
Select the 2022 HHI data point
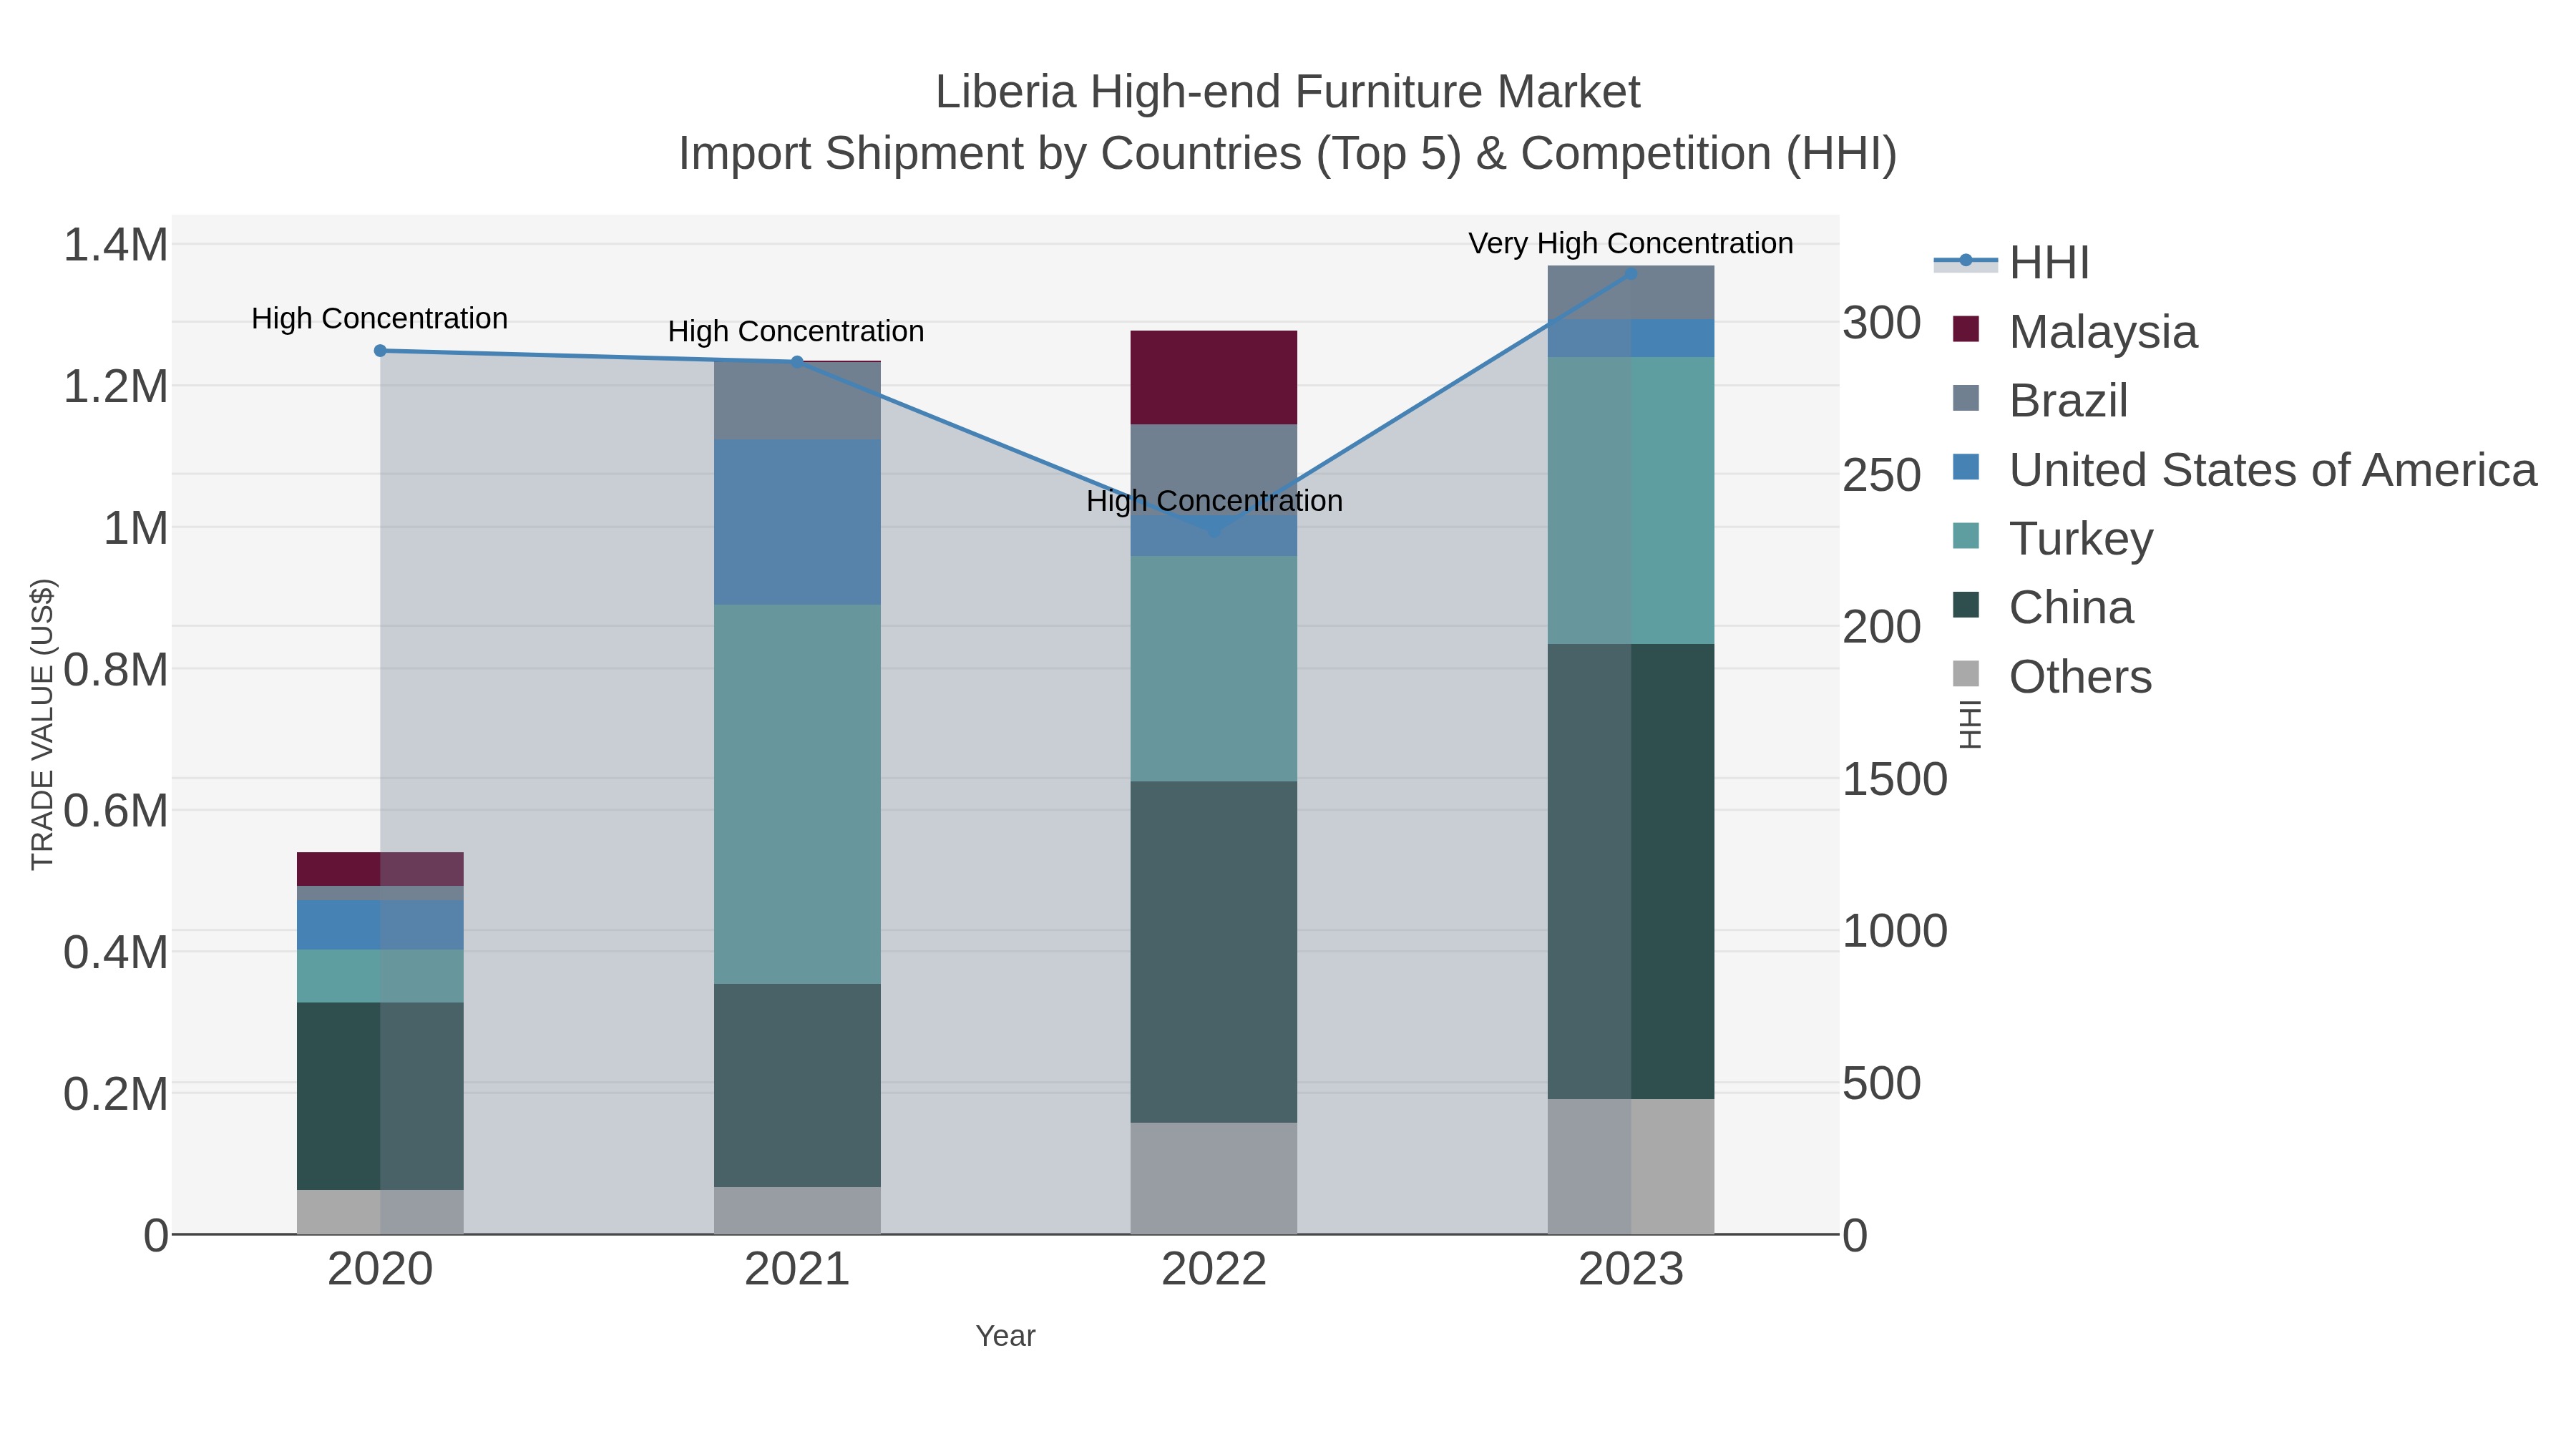point(1214,531)
